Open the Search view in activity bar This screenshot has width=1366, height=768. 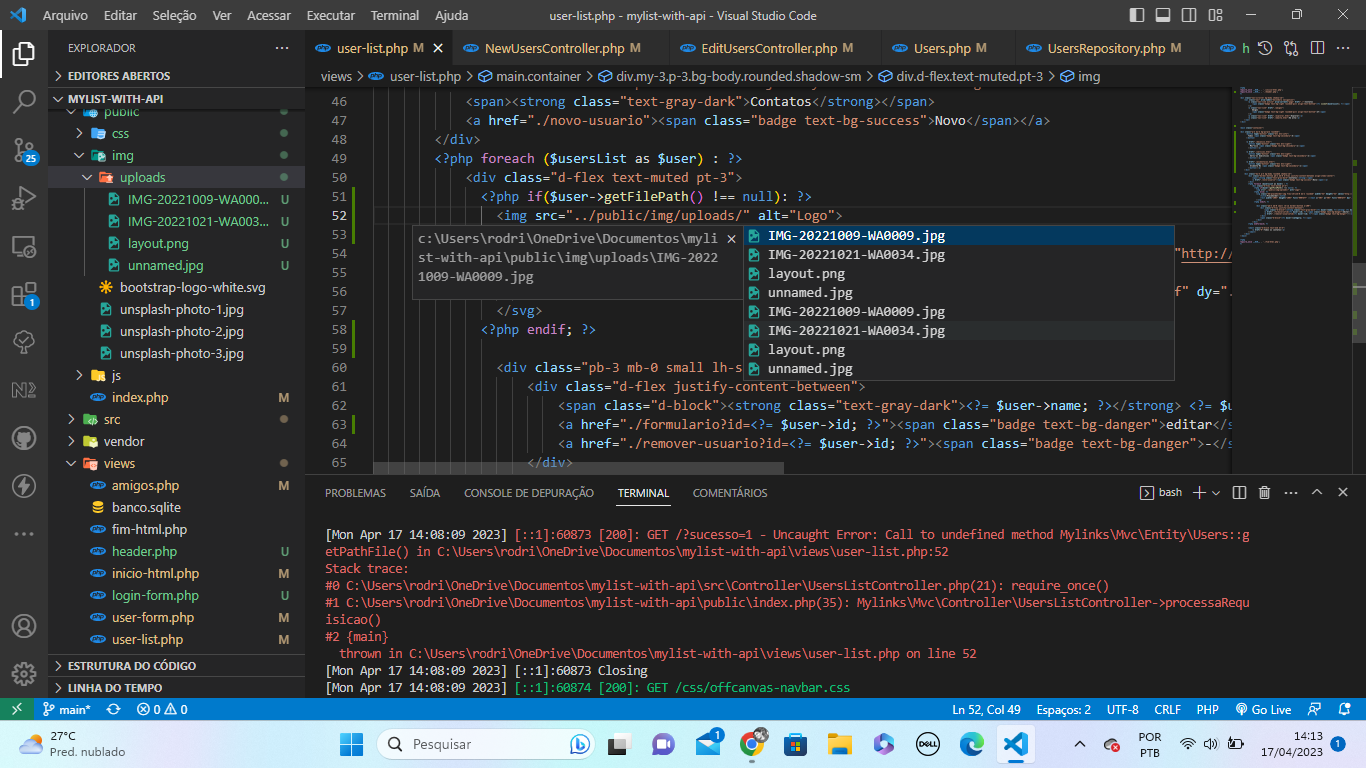[x=24, y=101]
